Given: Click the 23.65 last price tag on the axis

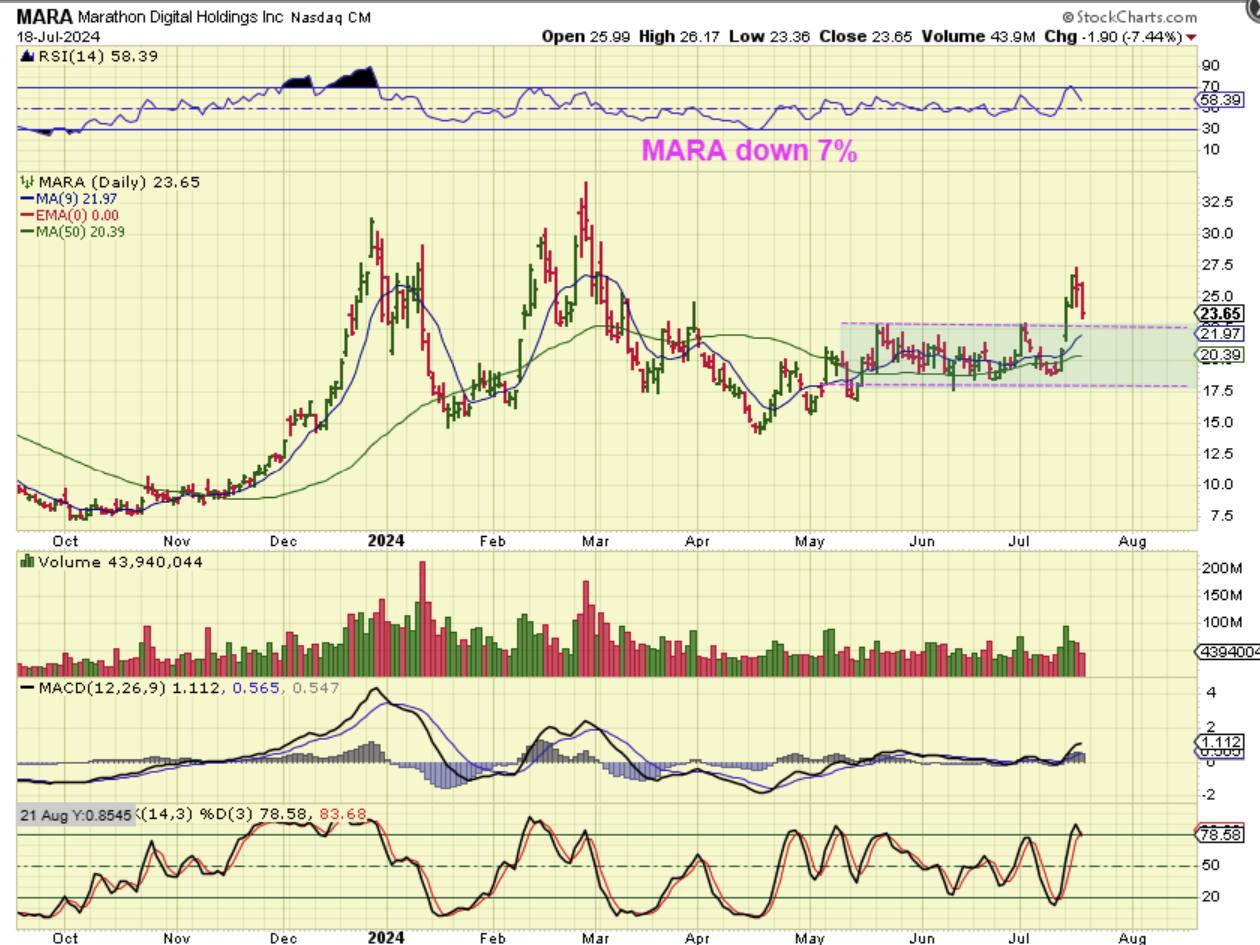Looking at the screenshot, I should coord(1220,314).
